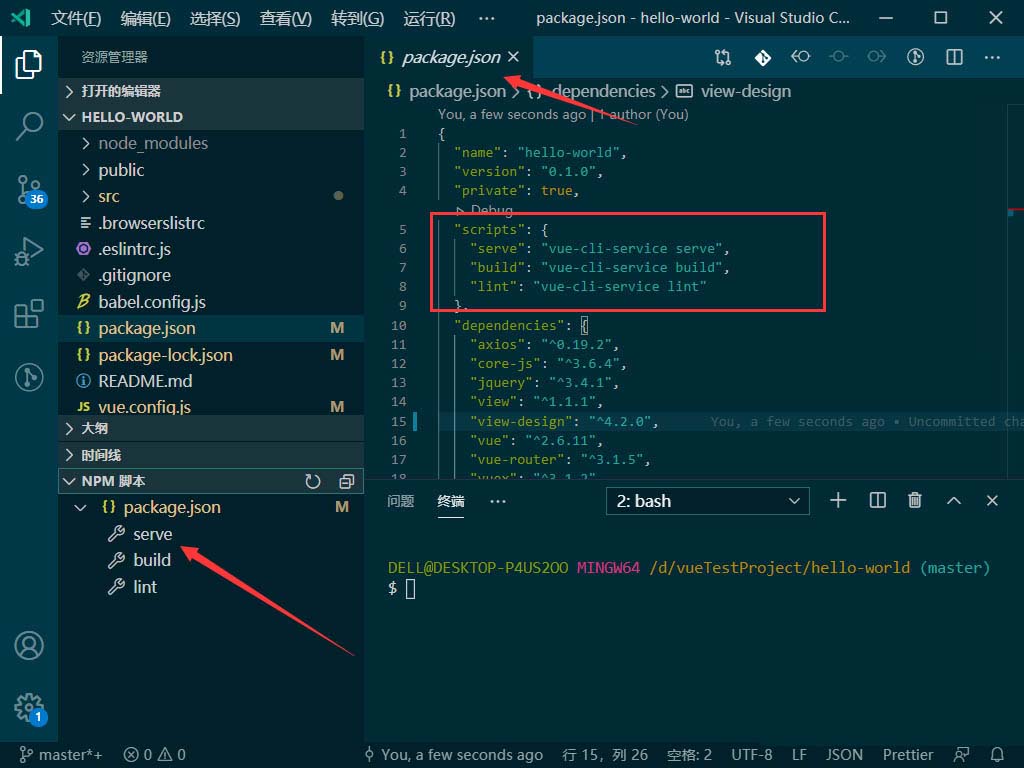Open file history with the GitLens clock icon
Viewport: 1024px width, 768px height.
click(915, 57)
